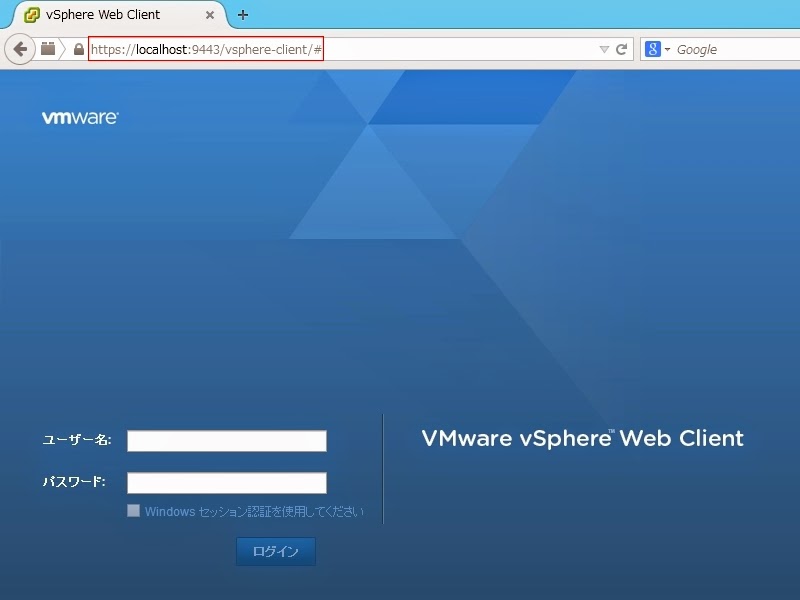
Task: Click the ユーザー名: label
Action: point(77,440)
